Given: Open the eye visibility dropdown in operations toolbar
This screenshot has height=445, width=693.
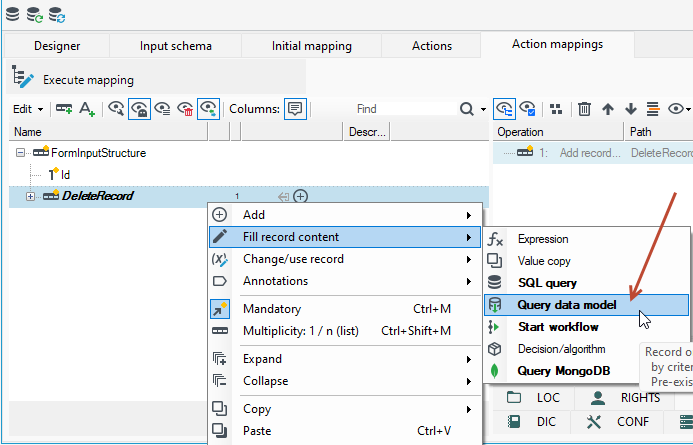Looking at the screenshot, I should [679, 109].
